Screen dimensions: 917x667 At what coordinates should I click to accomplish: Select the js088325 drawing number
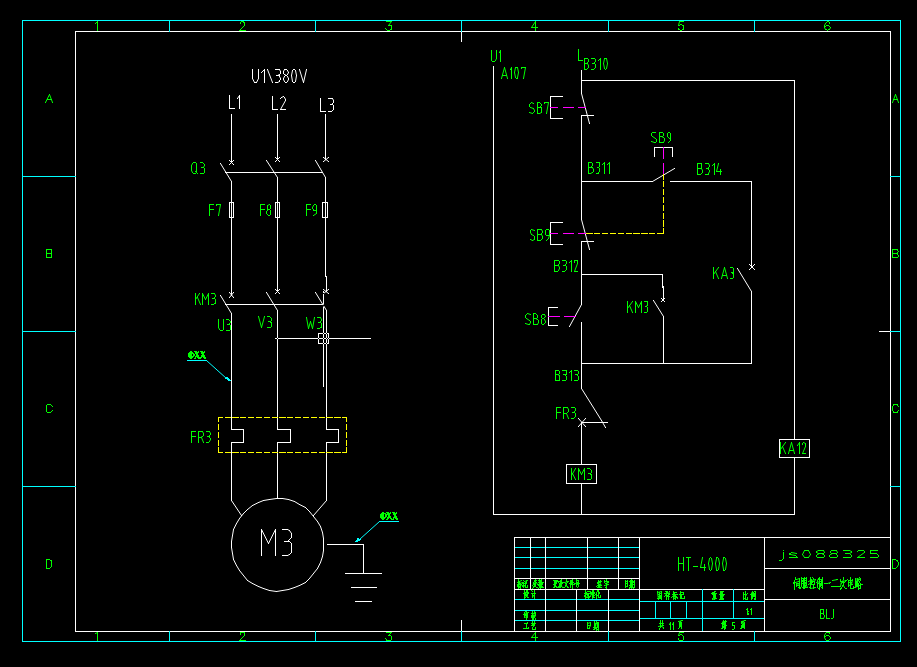click(829, 554)
